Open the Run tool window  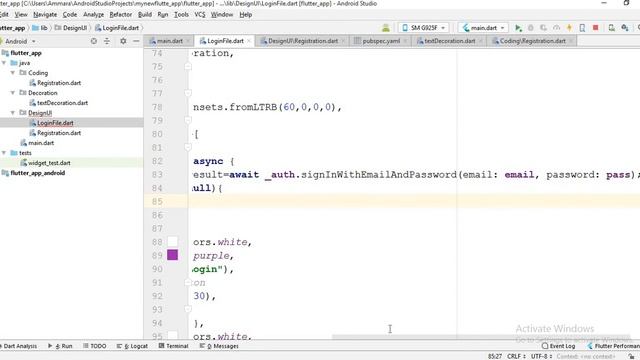60,346
